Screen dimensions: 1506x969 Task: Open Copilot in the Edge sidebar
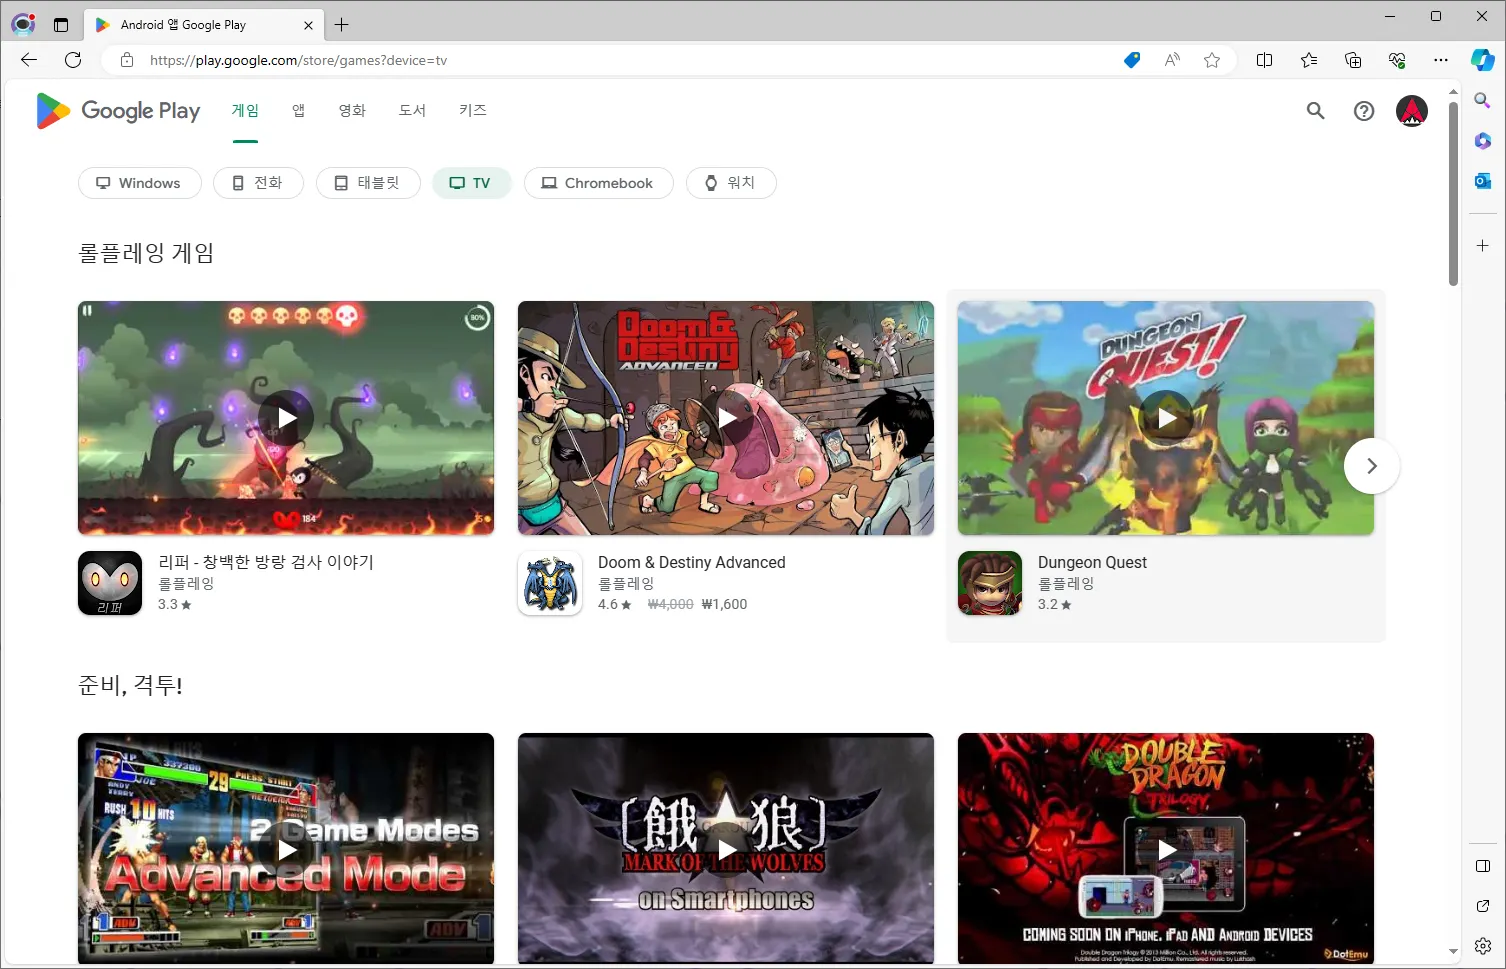(x=1483, y=60)
